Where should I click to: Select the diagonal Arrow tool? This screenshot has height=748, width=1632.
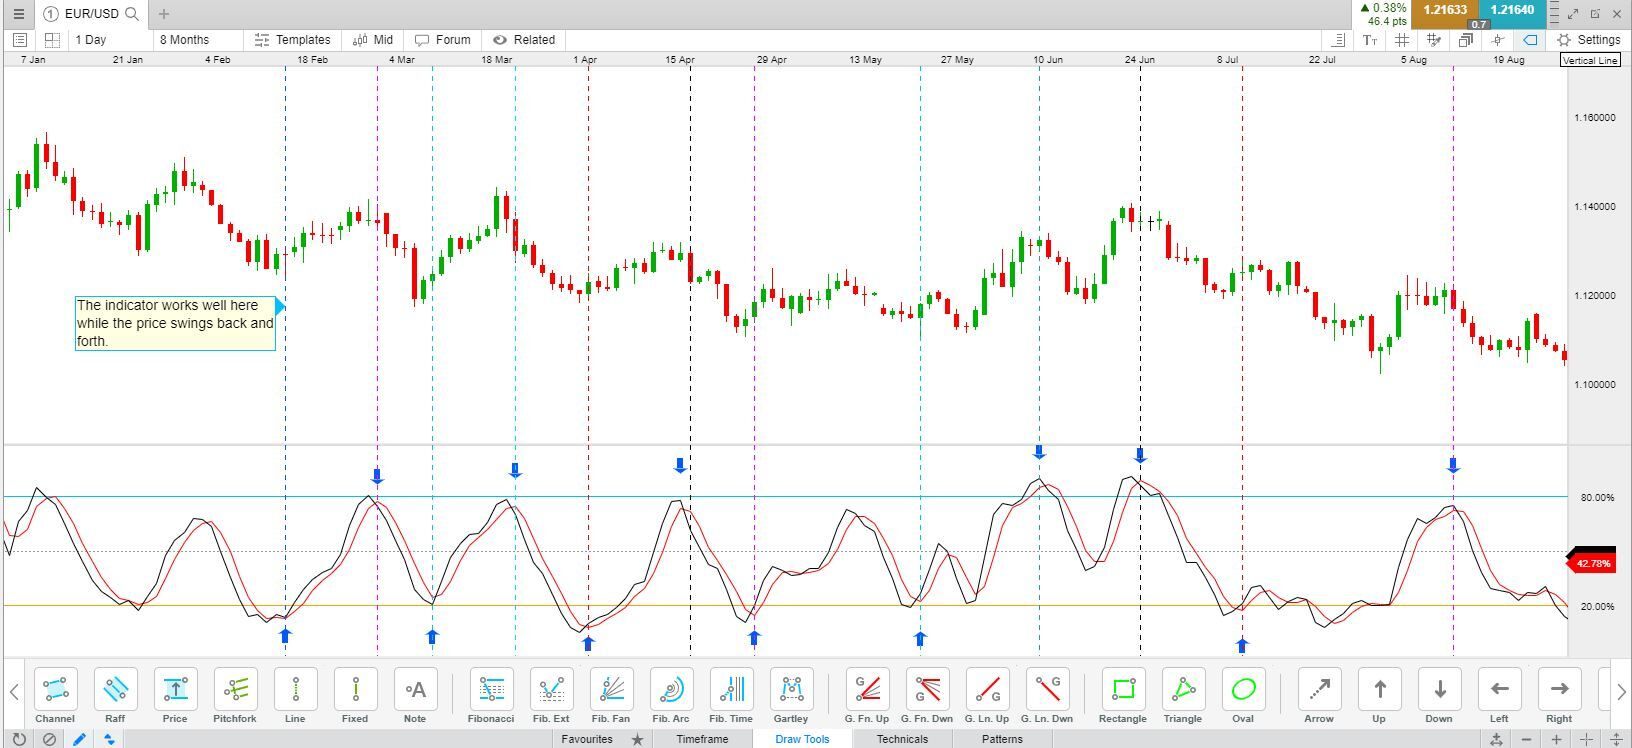(1319, 689)
